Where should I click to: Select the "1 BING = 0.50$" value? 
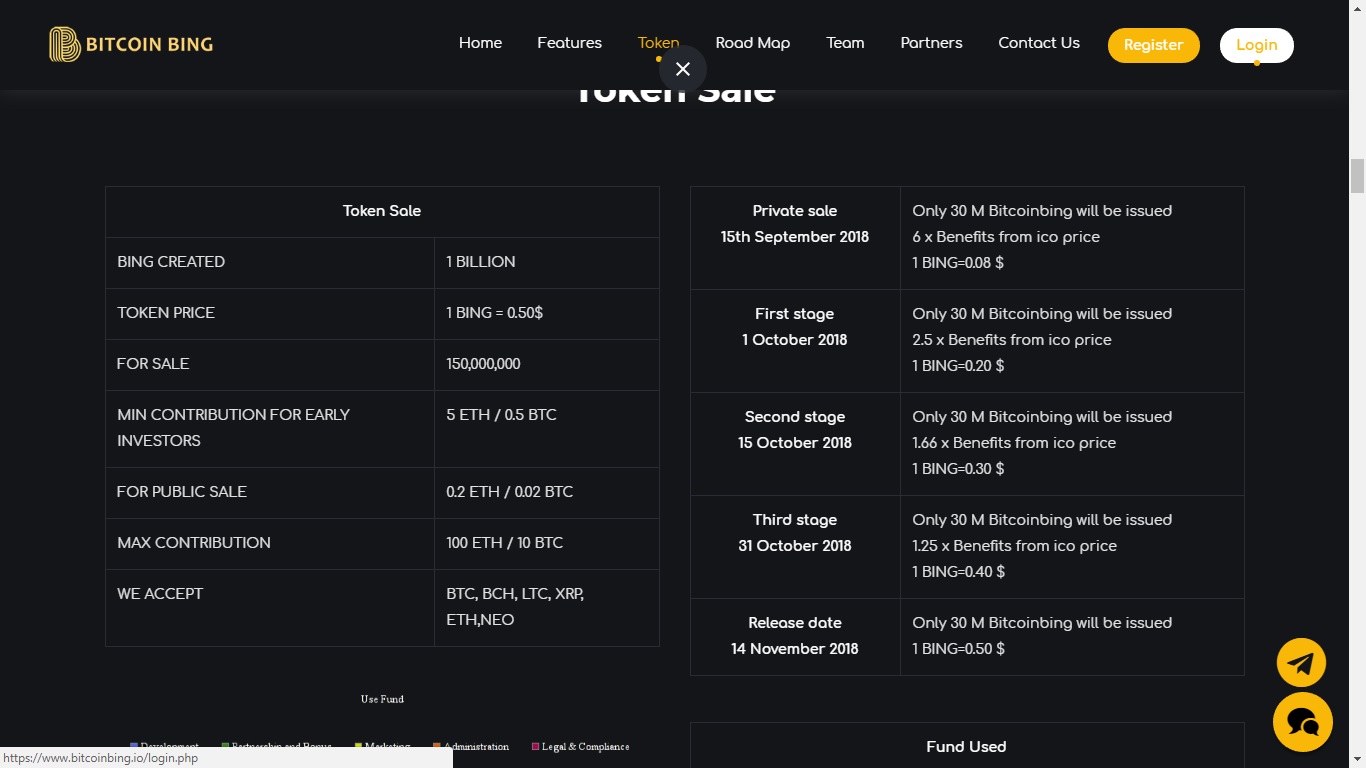click(494, 313)
